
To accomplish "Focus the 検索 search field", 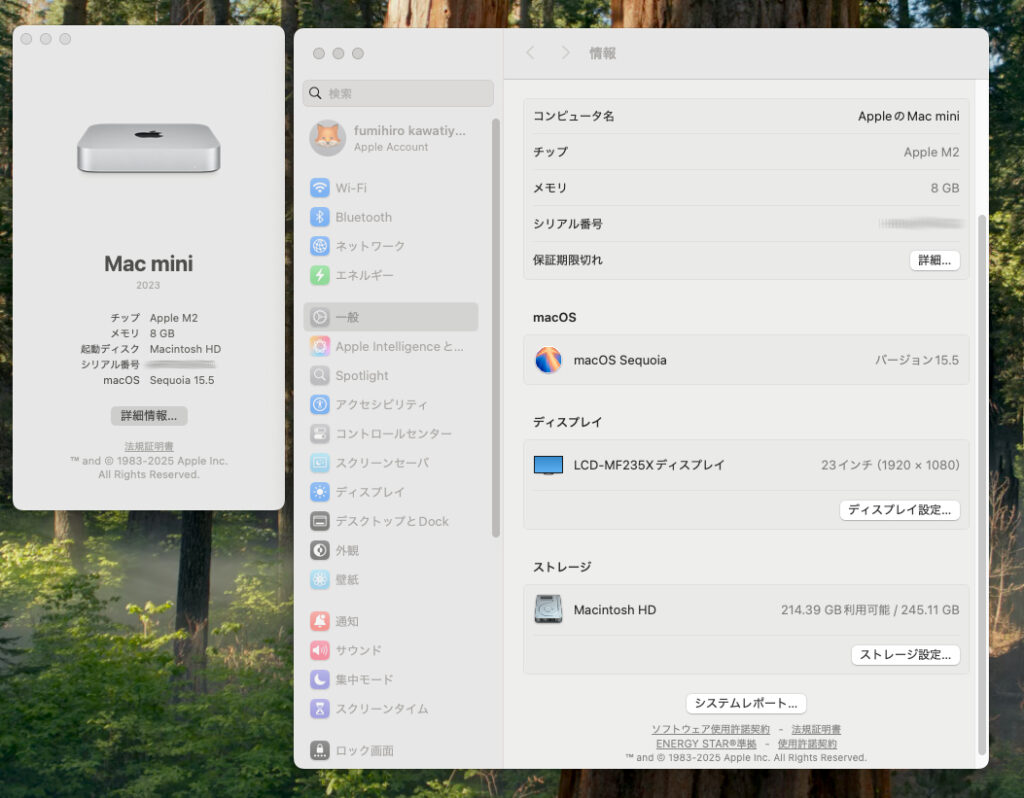I will (x=398, y=93).
